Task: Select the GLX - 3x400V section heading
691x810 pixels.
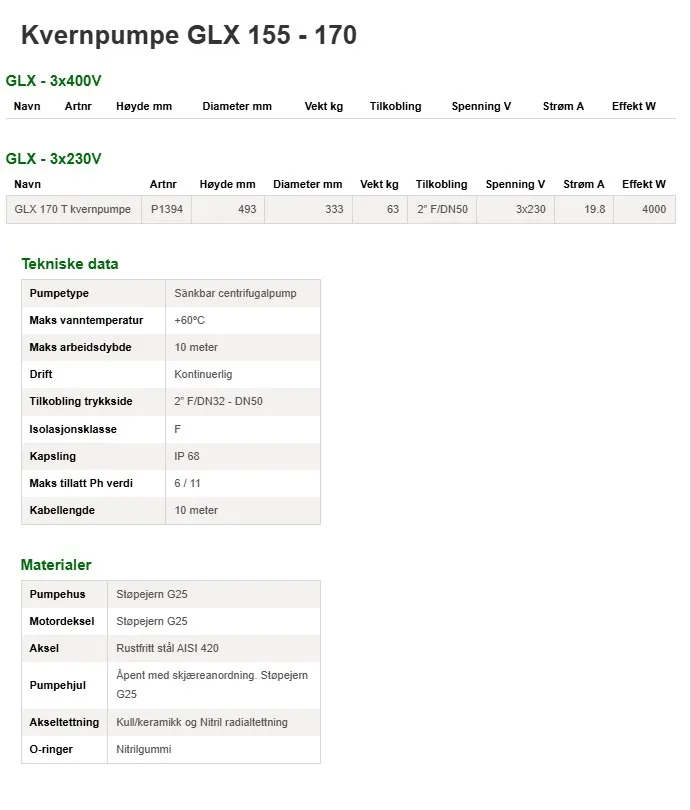Action: pyautogui.click(x=53, y=81)
